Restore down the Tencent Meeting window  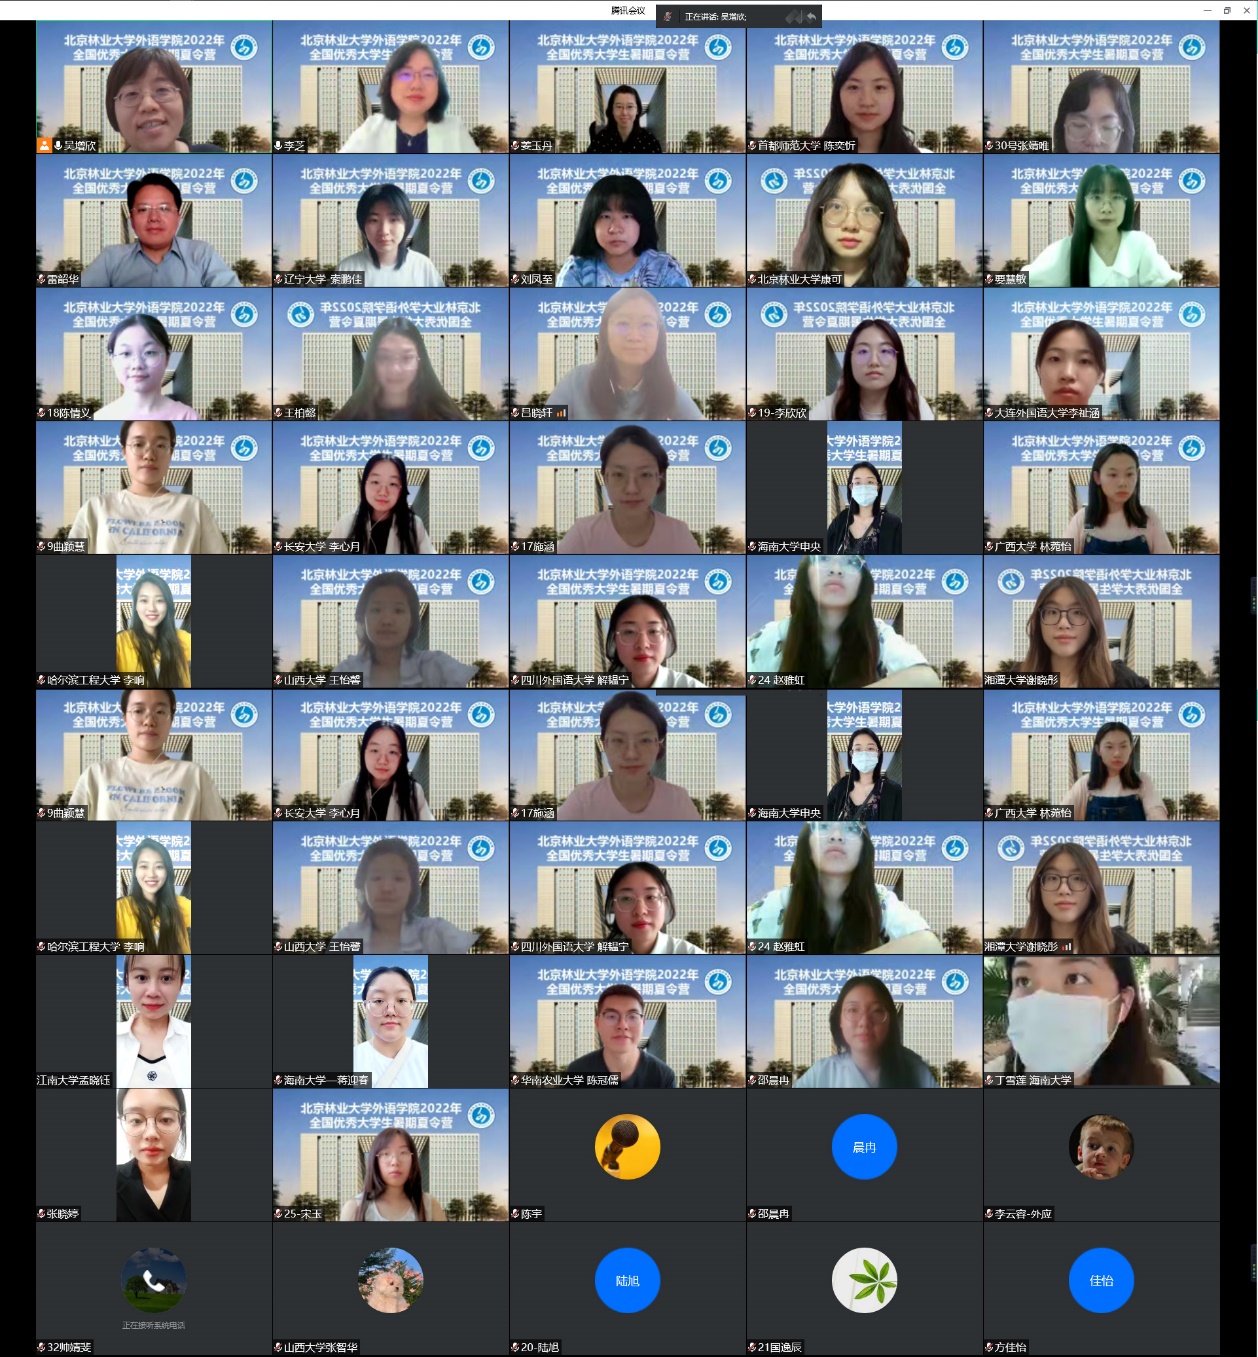[x=1227, y=10]
